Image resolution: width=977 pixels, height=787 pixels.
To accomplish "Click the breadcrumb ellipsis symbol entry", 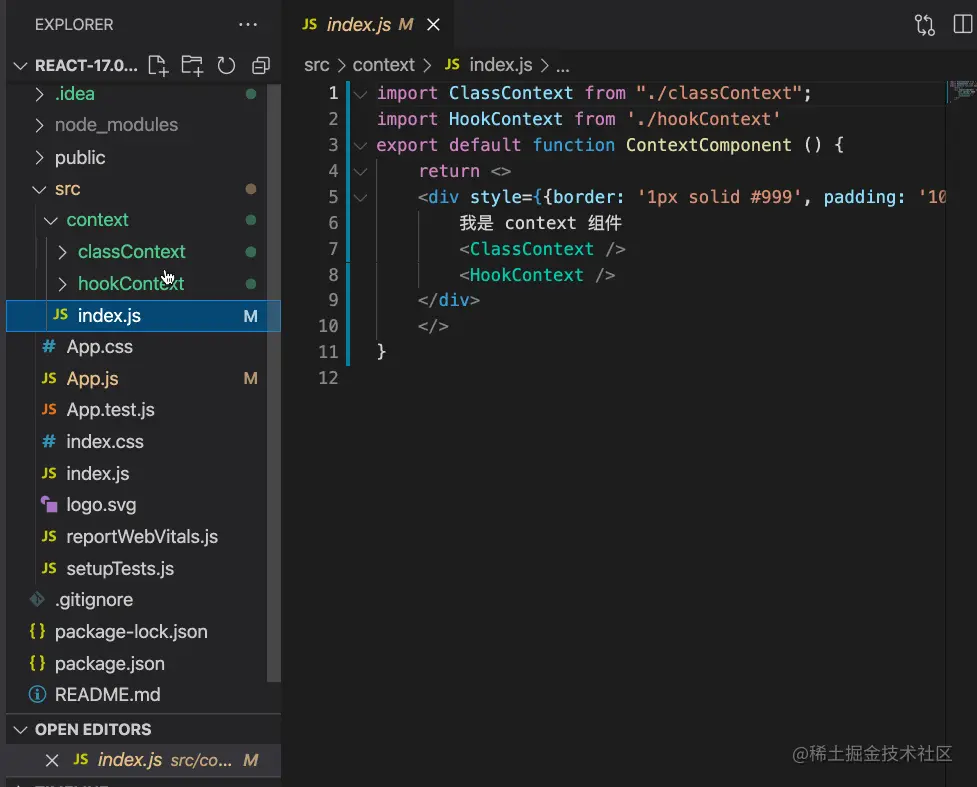I will pos(563,66).
